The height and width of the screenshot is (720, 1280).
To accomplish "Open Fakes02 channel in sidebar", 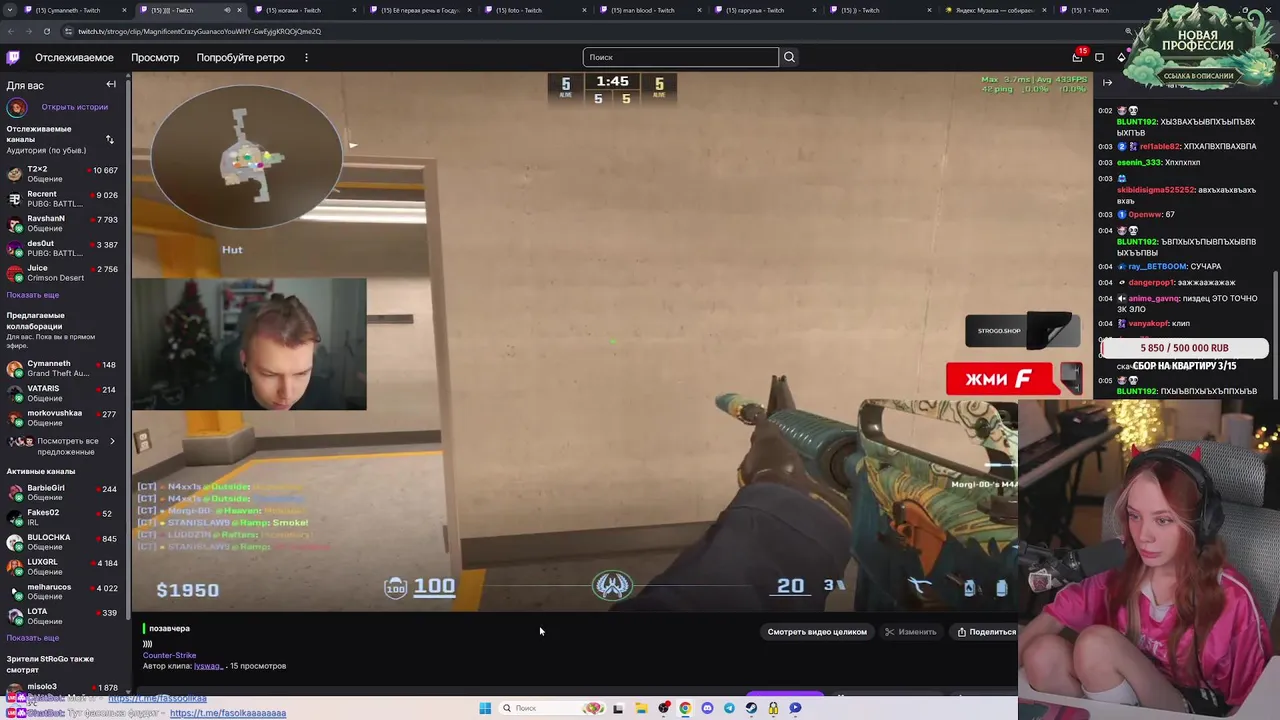I will click(x=63, y=517).
